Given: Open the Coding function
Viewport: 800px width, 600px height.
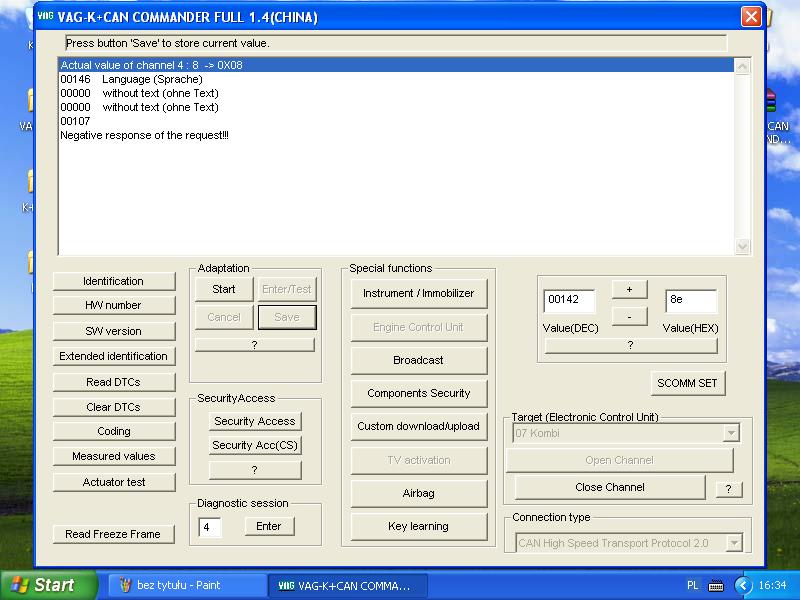Looking at the screenshot, I should tap(114, 431).
